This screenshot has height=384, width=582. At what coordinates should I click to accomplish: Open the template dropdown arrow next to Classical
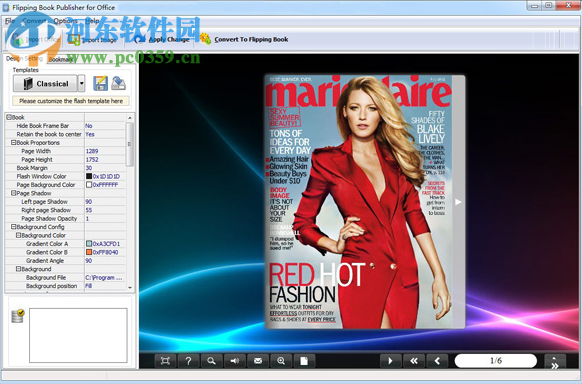(82, 83)
